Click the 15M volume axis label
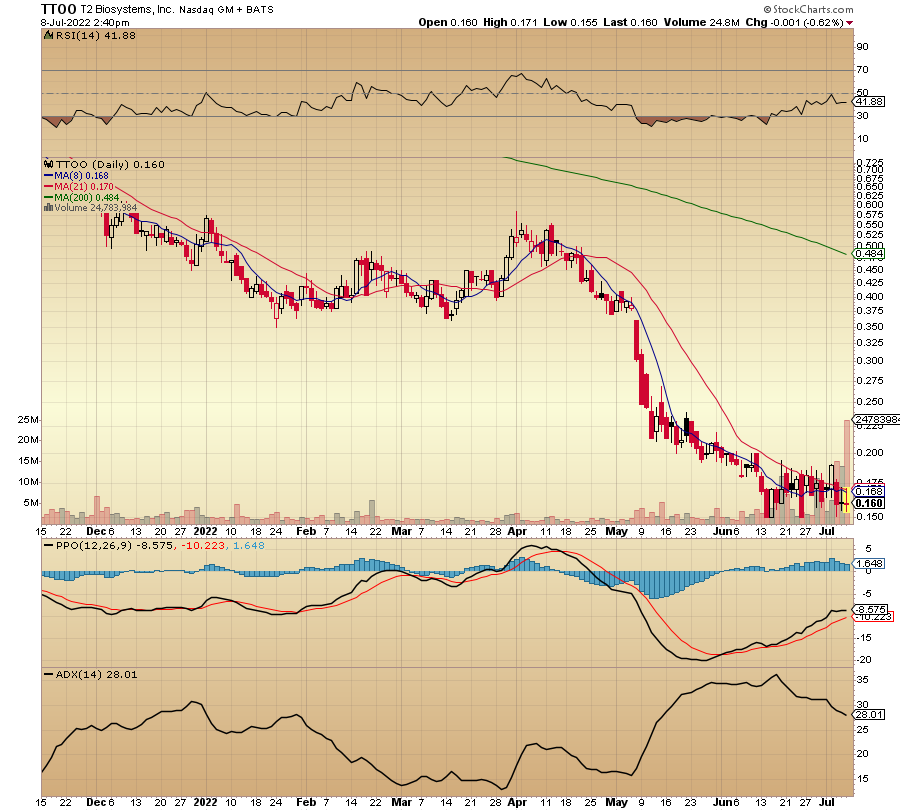This screenshot has height=811, width=900. pos(28,461)
